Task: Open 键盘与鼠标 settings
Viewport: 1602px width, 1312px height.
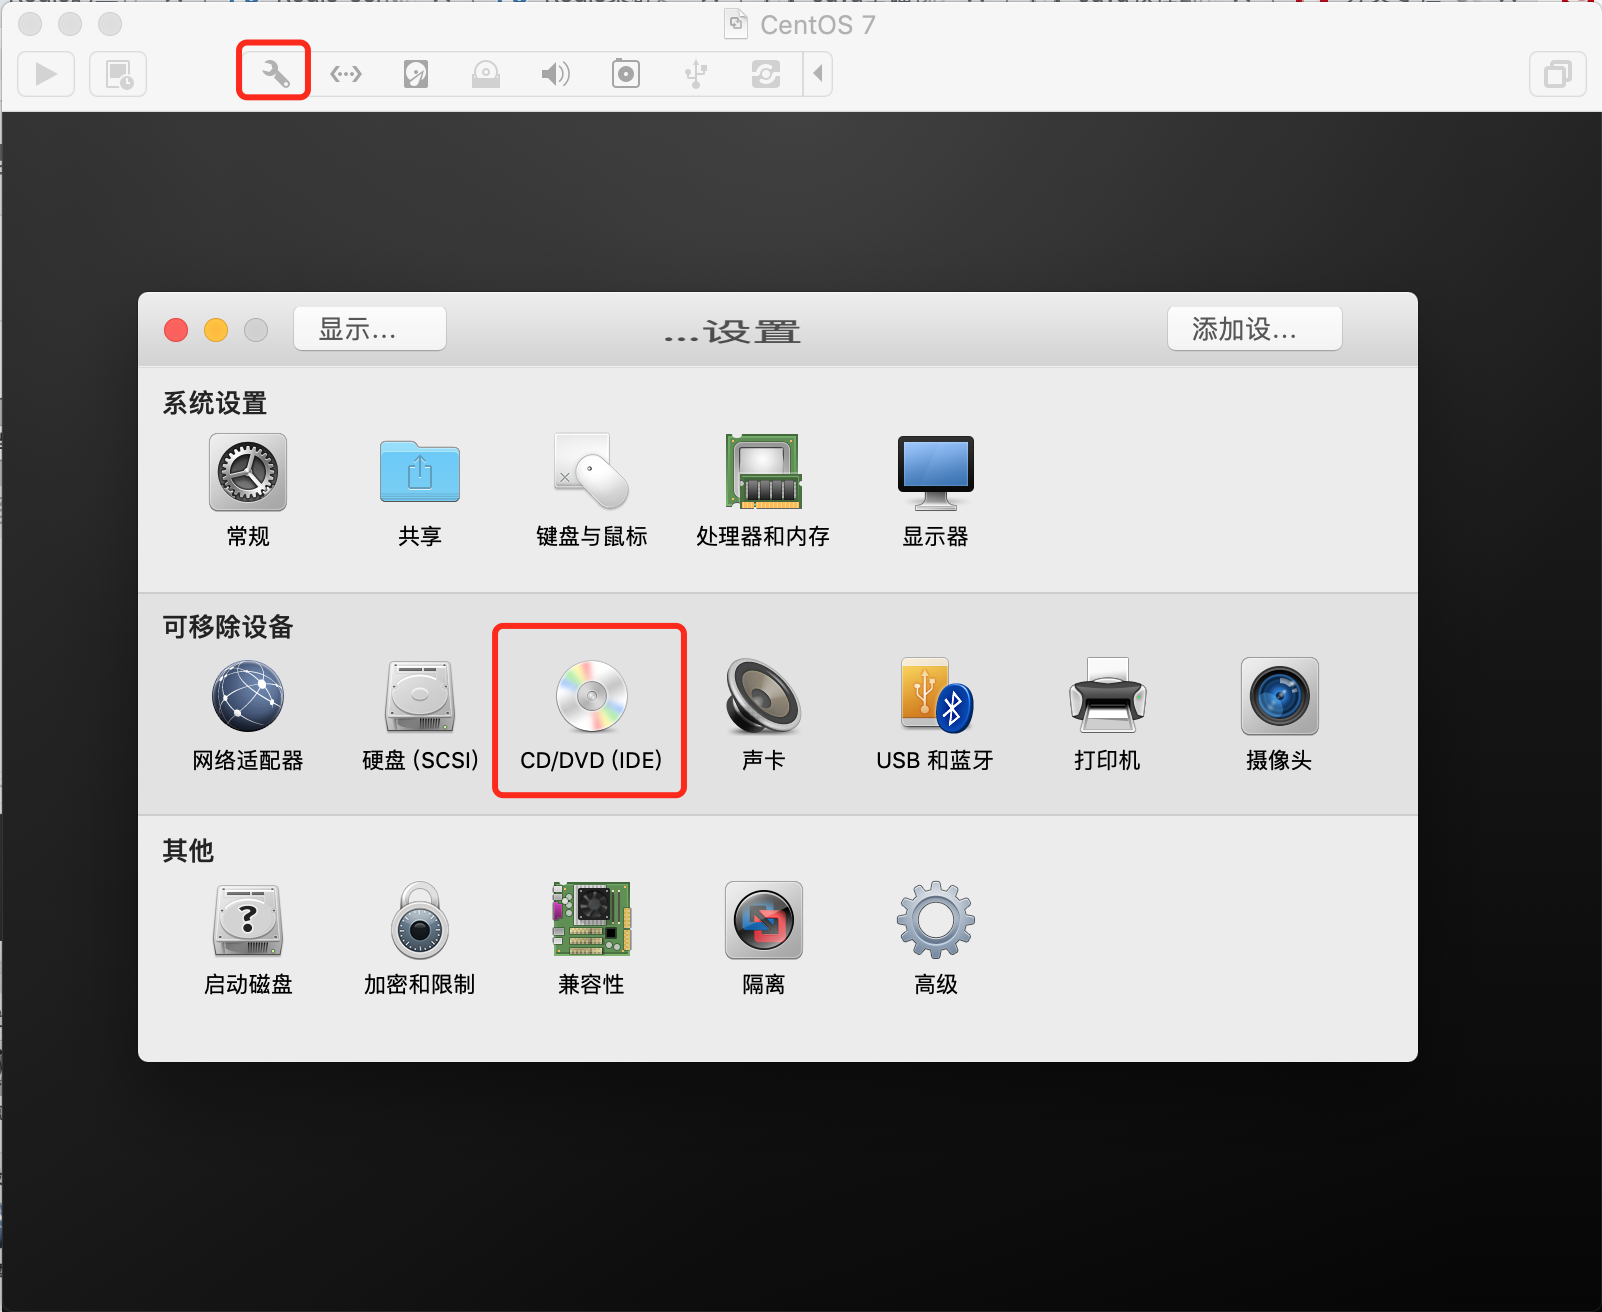Action: coord(592,491)
